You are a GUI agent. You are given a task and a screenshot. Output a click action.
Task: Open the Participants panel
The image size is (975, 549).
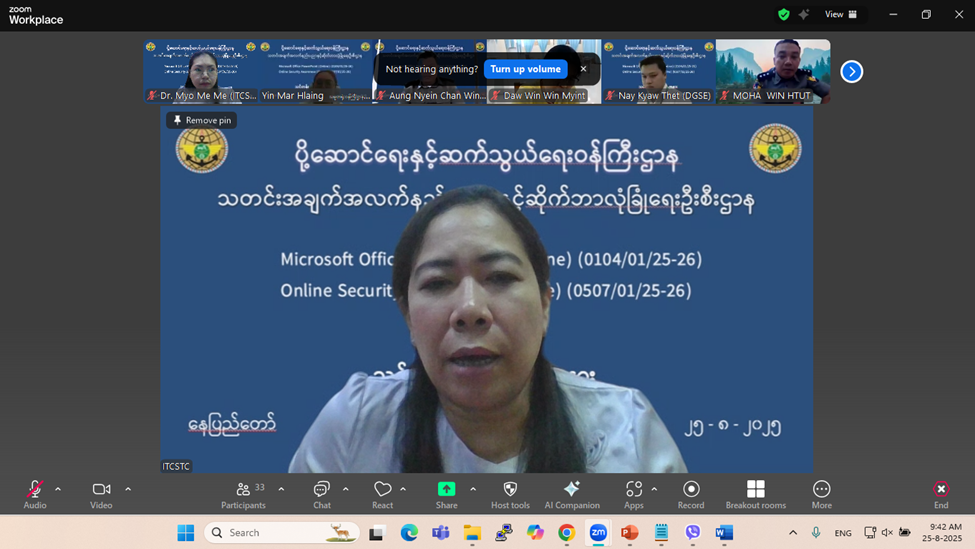pyautogui.click(x=244, y=489)
